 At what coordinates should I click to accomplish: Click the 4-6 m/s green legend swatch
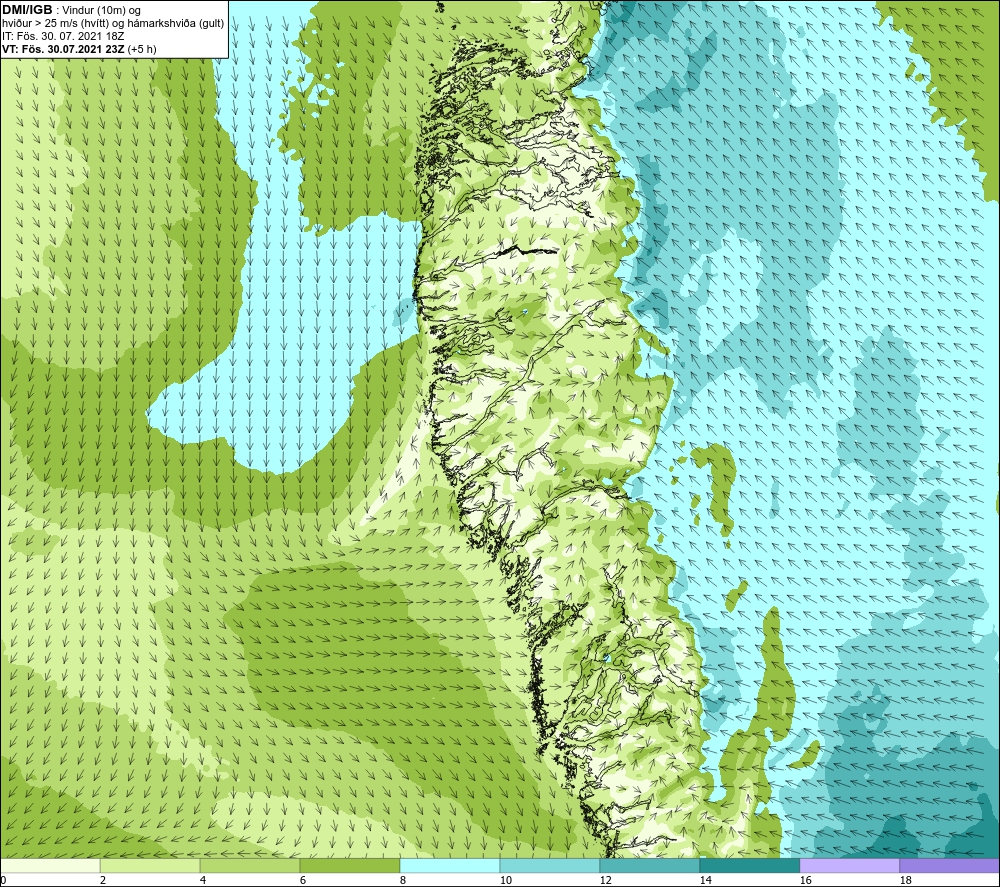(250, 866)
